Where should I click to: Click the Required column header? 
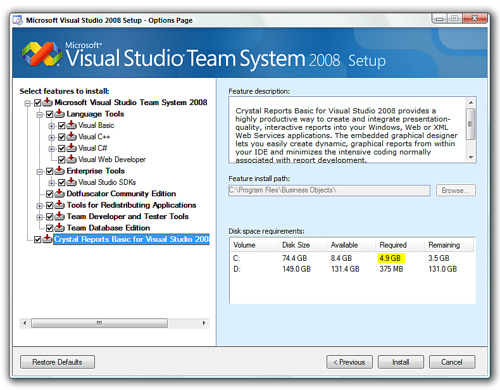coord(400,245)
